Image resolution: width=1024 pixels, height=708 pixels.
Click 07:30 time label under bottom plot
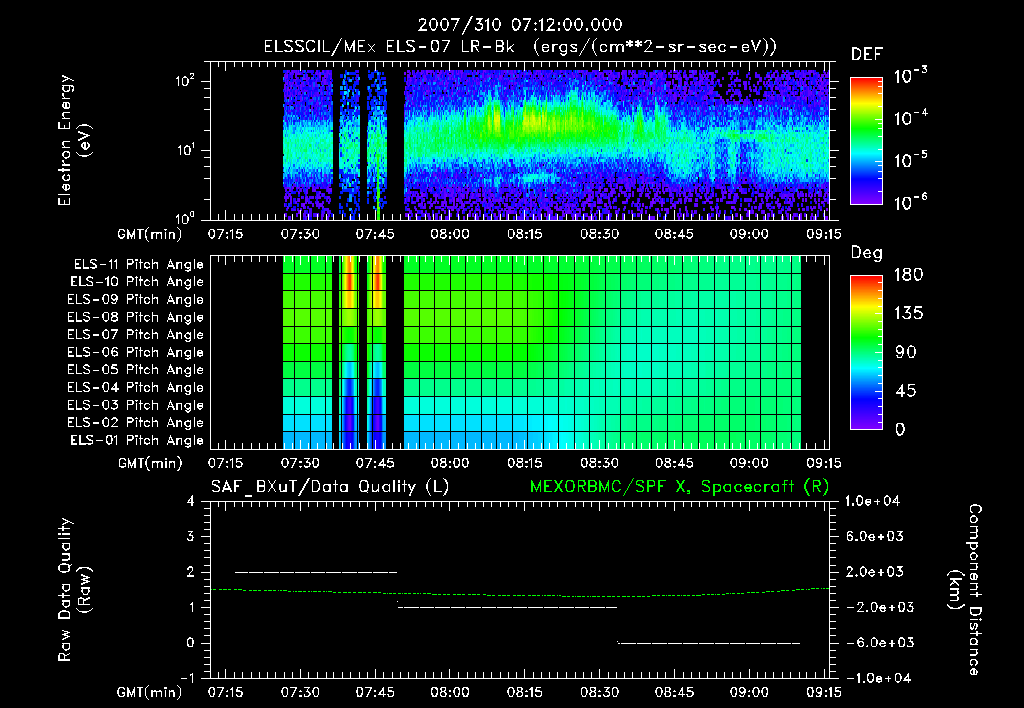click(x=300, y=692)
